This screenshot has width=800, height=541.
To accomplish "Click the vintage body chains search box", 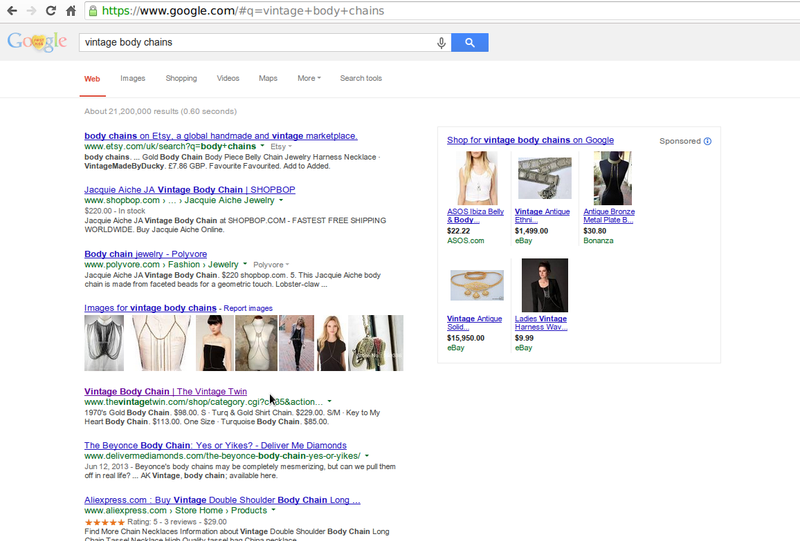I will [258, 42].
